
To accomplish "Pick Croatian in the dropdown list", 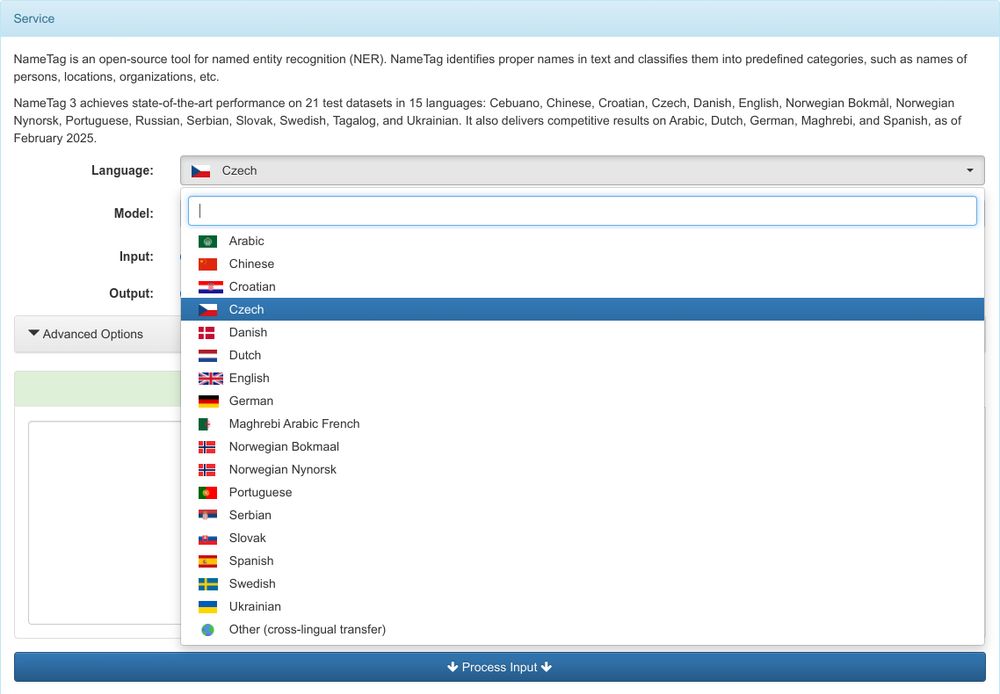I will coord(582,287).
